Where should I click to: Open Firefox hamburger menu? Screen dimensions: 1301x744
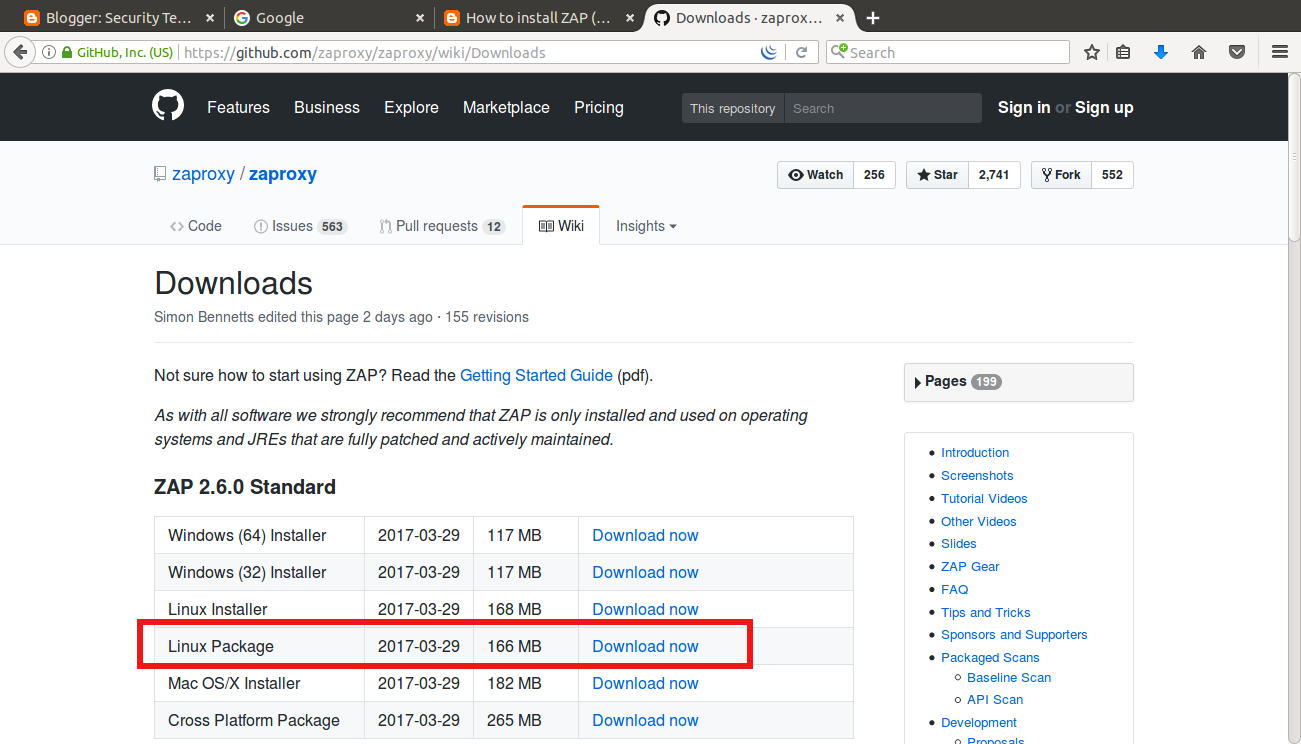(x=1280, y=52)
